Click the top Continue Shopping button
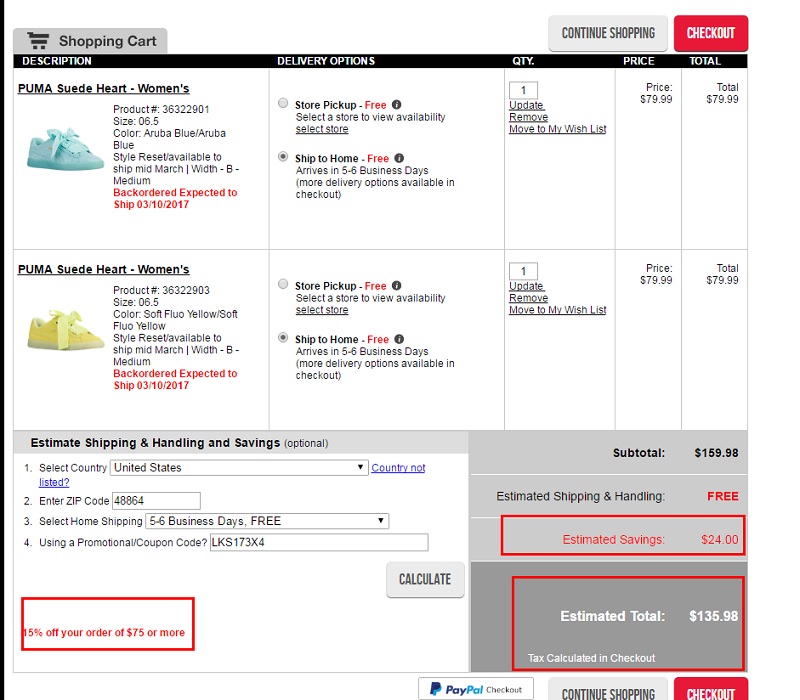 point(608,33)
